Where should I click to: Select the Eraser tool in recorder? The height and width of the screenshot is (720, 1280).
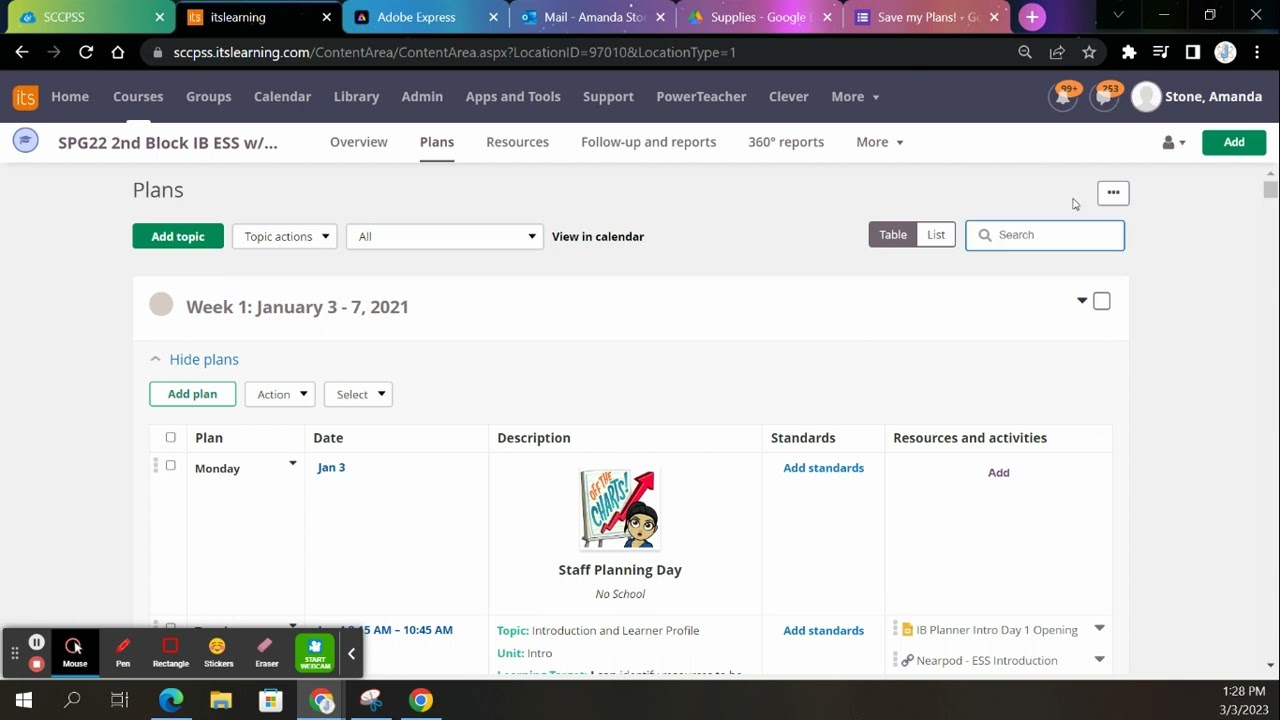[267, 652]
